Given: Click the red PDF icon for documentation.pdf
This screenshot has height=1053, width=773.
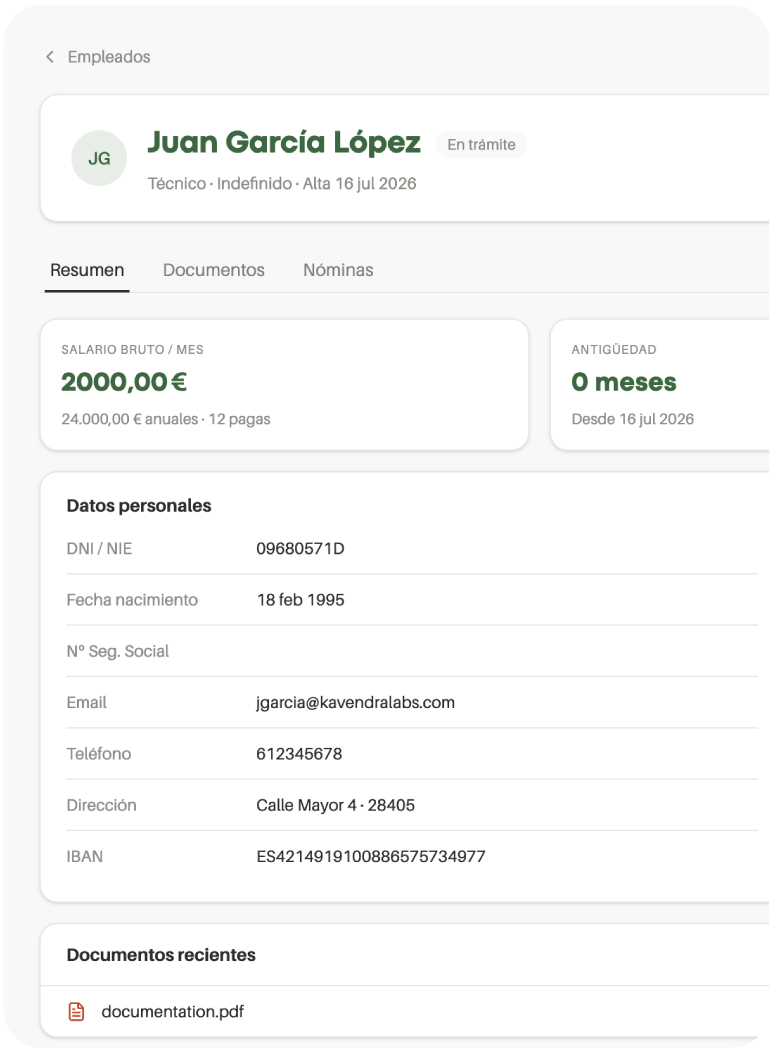Looking at the screenshot, I should [x=77, y=1011].
